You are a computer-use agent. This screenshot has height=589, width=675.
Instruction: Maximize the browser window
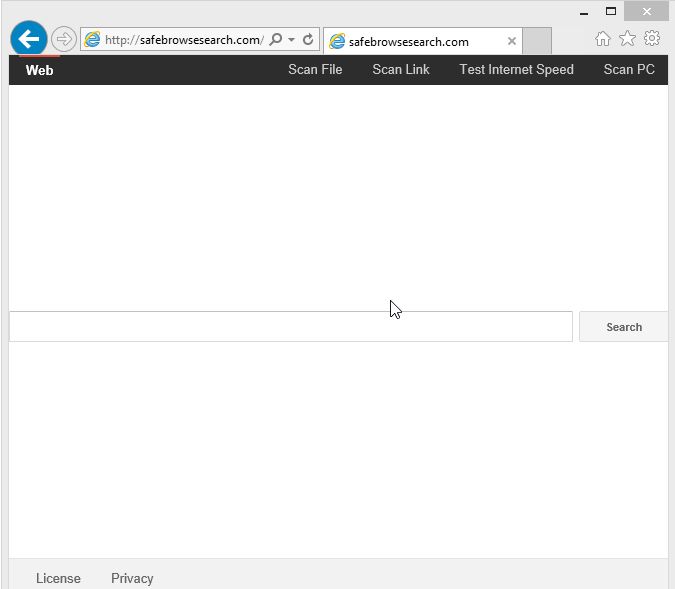pos(611,12)
